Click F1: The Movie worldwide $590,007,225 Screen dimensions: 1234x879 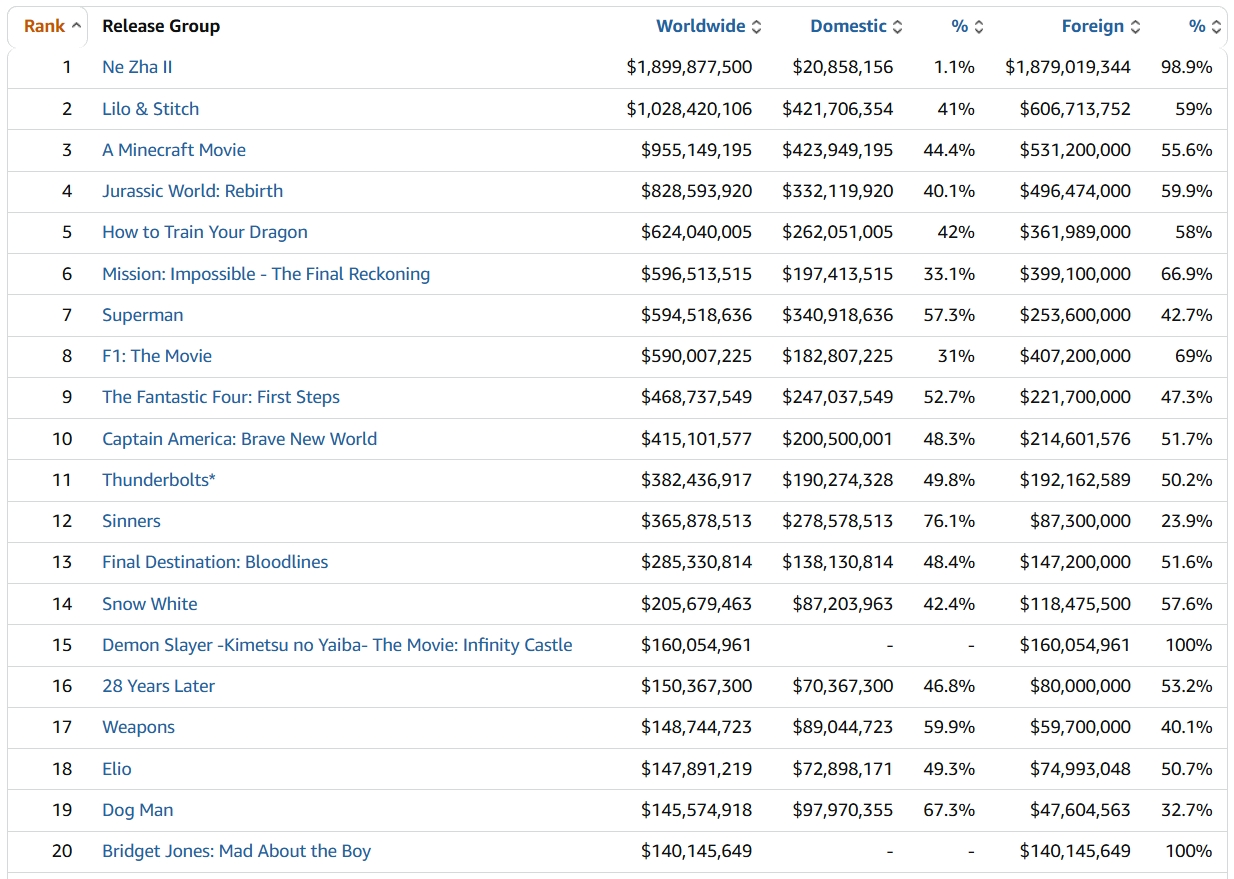click(x=696, y=356)
